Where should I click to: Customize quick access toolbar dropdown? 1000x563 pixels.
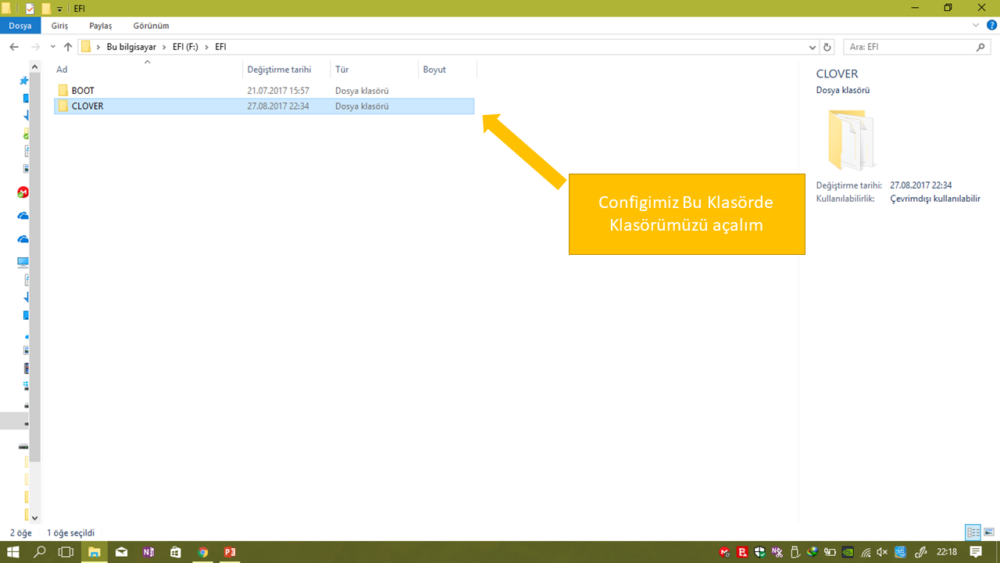point(60,9)
